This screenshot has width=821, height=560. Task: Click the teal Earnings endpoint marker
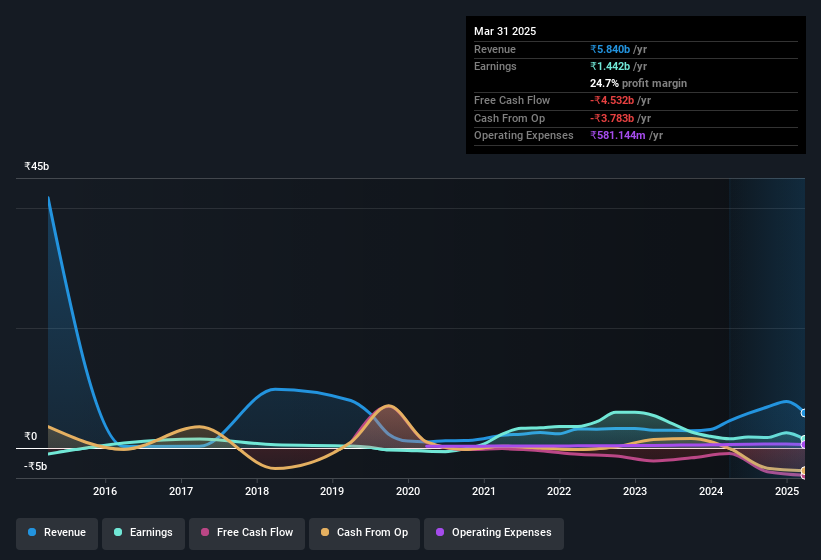804,439
